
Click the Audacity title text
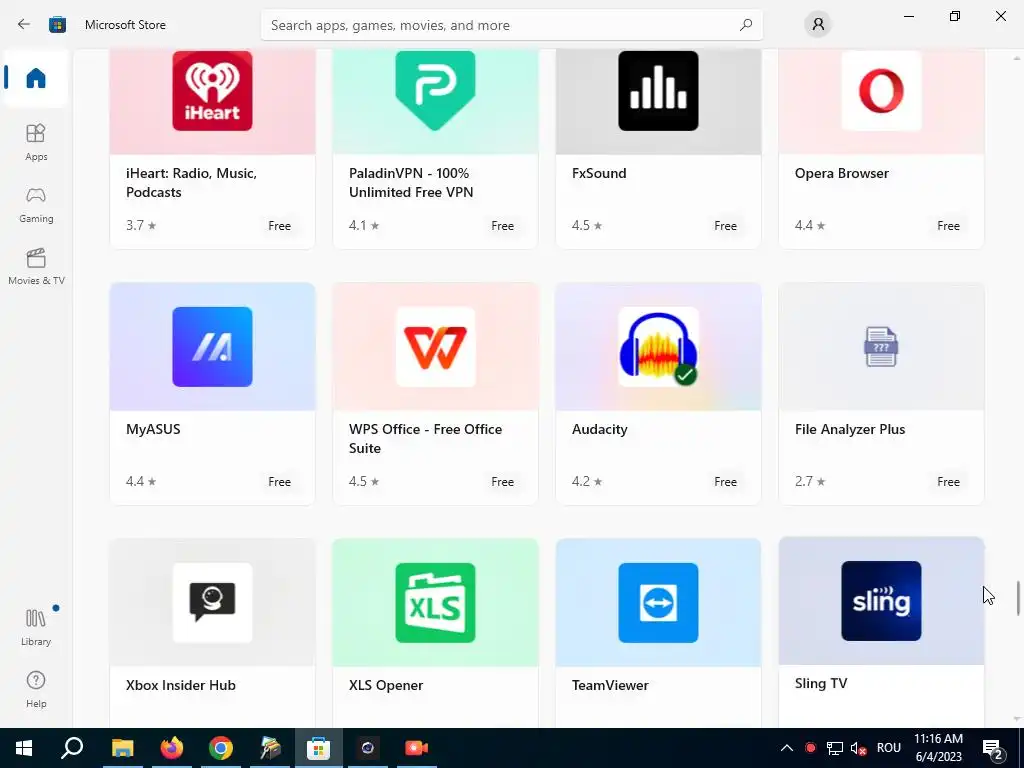[x=600, y=429]
